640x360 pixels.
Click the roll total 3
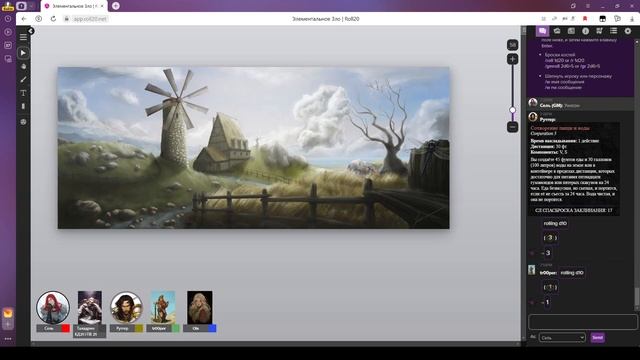tap(548, 253)
